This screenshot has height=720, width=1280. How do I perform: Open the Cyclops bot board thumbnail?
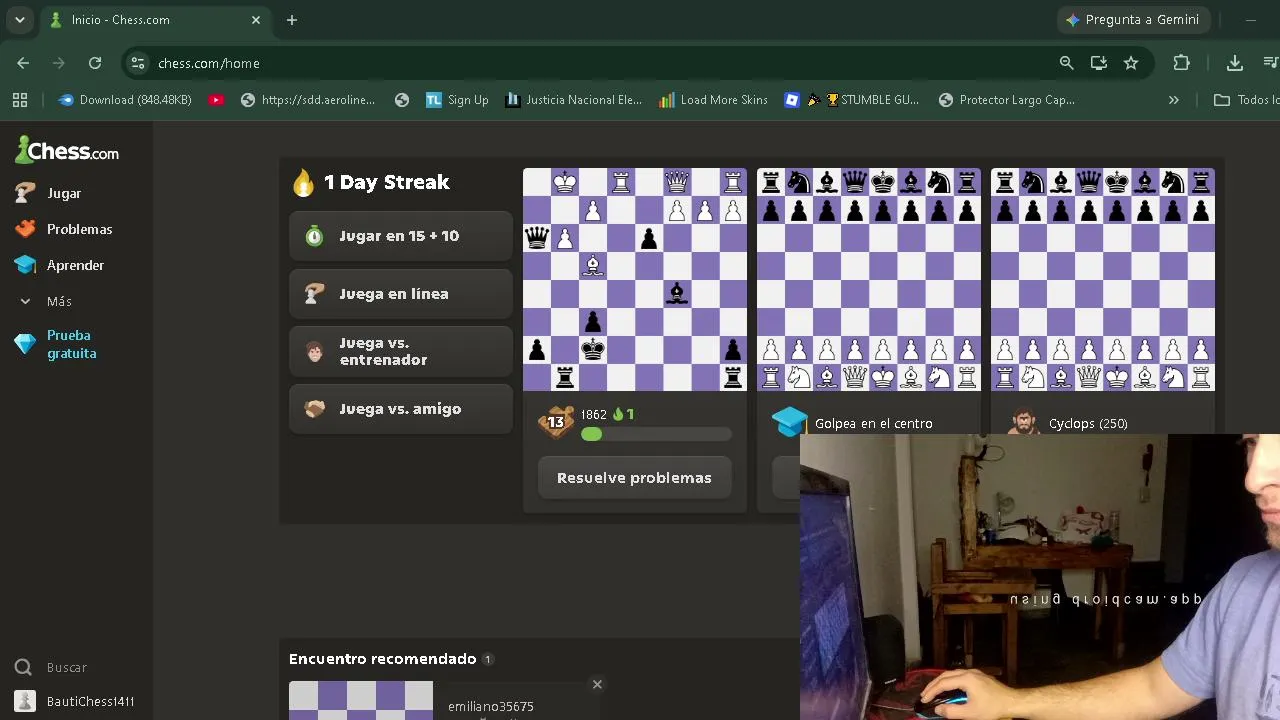(x=1103, y=279)
